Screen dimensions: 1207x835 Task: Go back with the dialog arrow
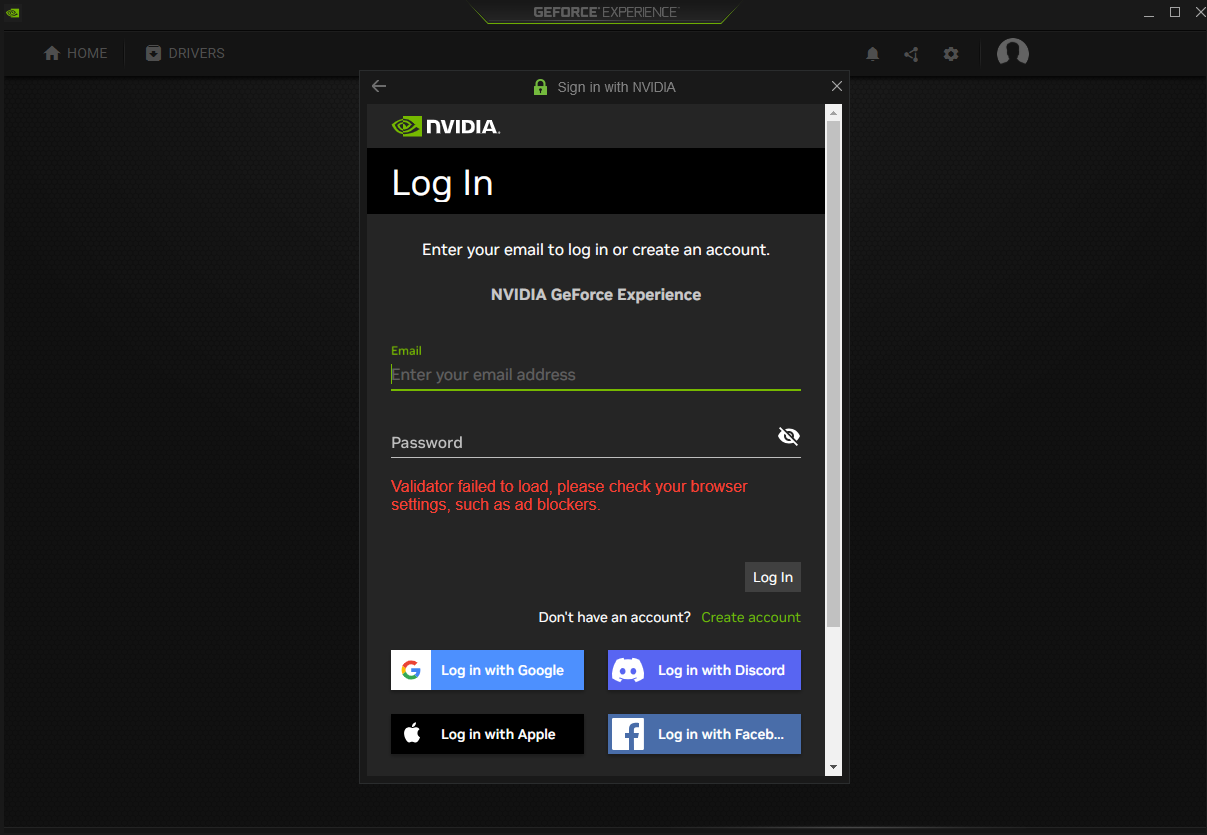(378, 86)
